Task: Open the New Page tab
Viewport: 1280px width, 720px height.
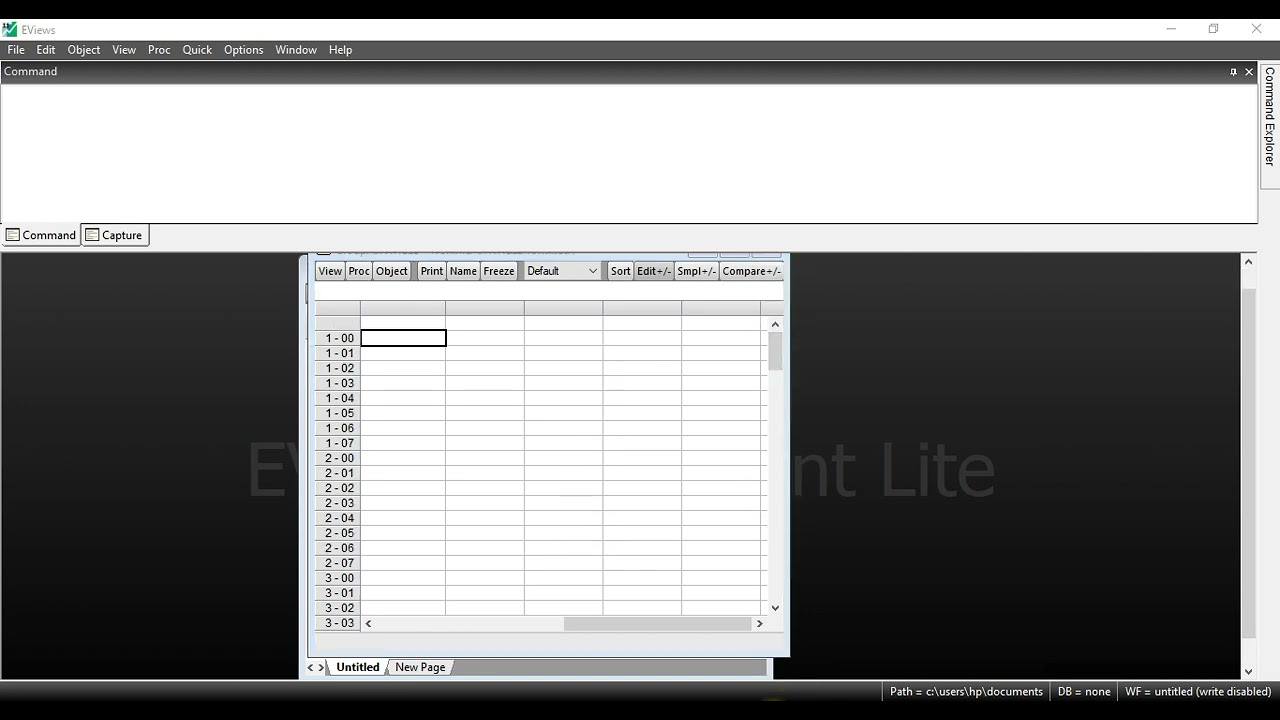Action: point(420,667)
